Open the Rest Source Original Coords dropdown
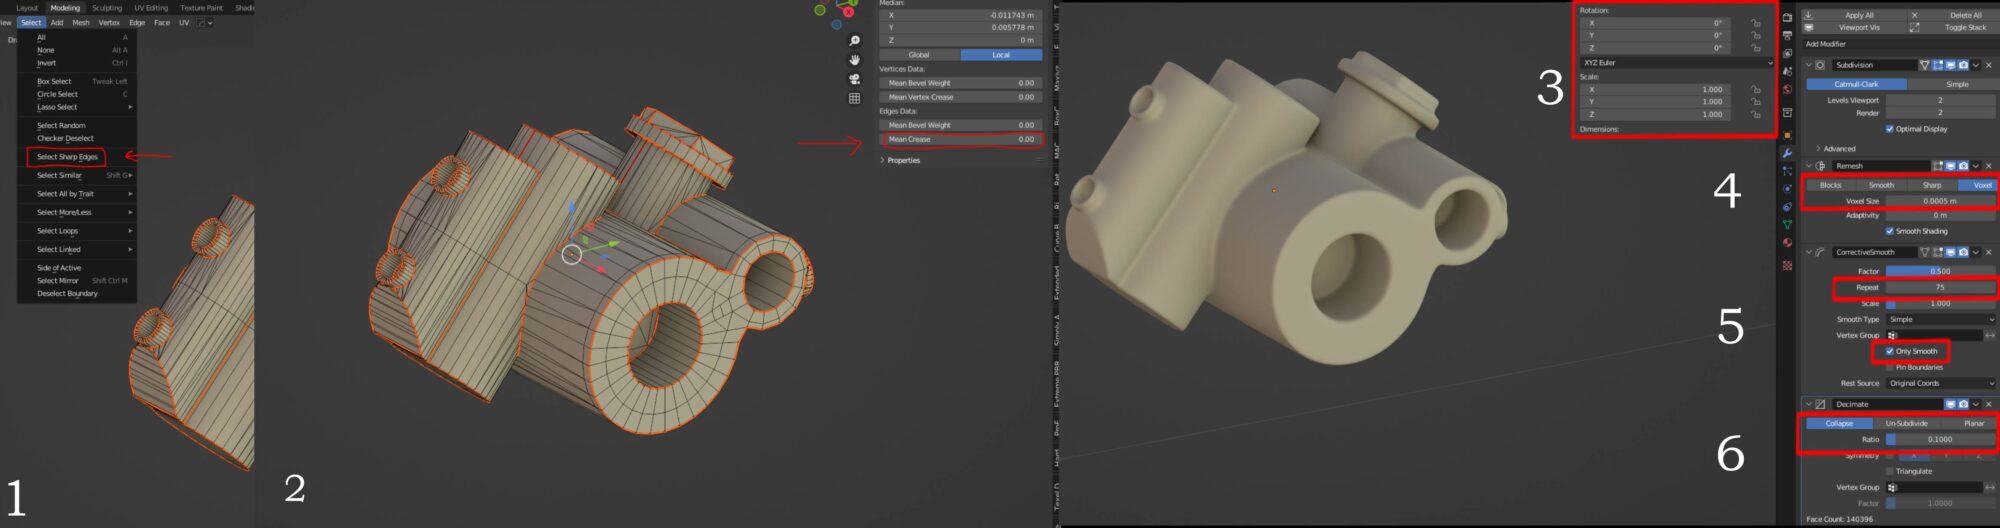This screenshot has height=528, width=2000. tap(1940, 383)
